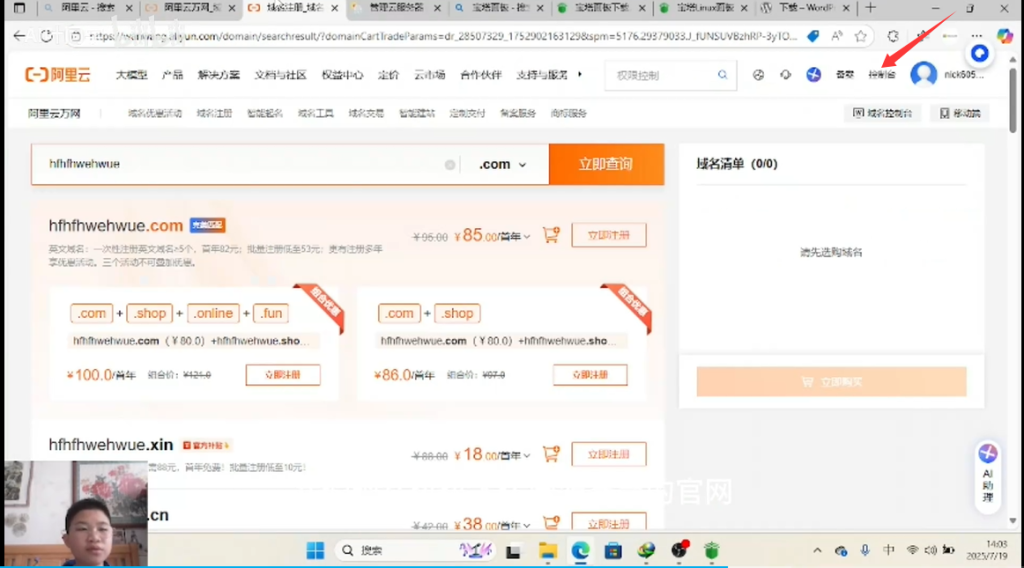Click the page vertical scrollbar
This screenshot has height=568, width=1024.
(1013, 102)
